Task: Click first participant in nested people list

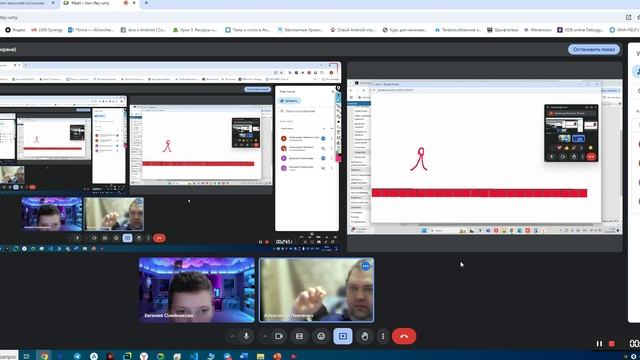Action: [x=305, y=138]
